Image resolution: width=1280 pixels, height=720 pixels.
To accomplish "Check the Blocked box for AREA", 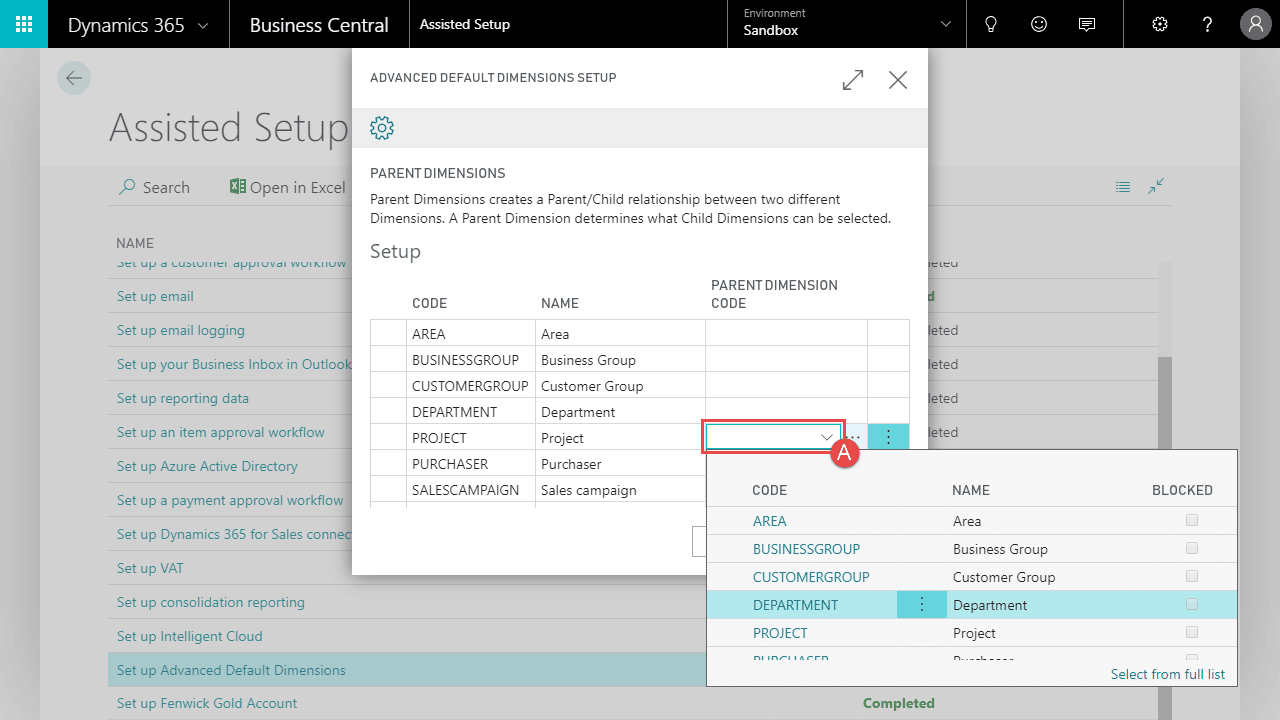I will [1191, 520].
